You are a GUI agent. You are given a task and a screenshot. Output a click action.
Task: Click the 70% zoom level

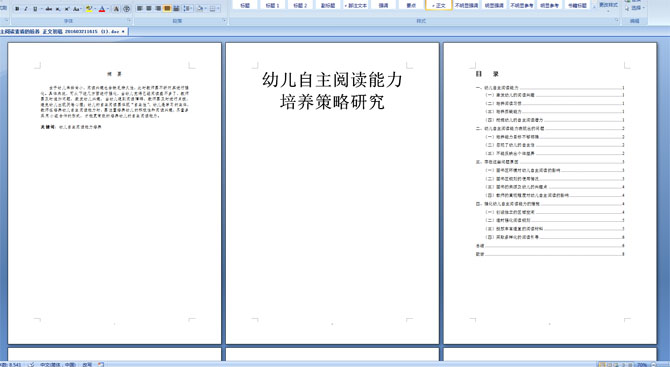click(x=642, y=364)
